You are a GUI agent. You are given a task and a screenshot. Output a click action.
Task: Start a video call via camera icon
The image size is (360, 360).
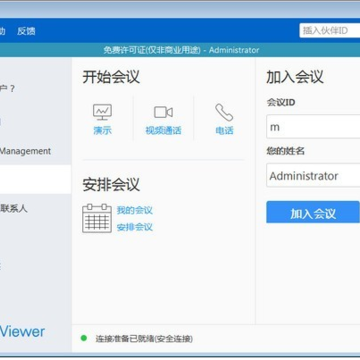(163, 112)
